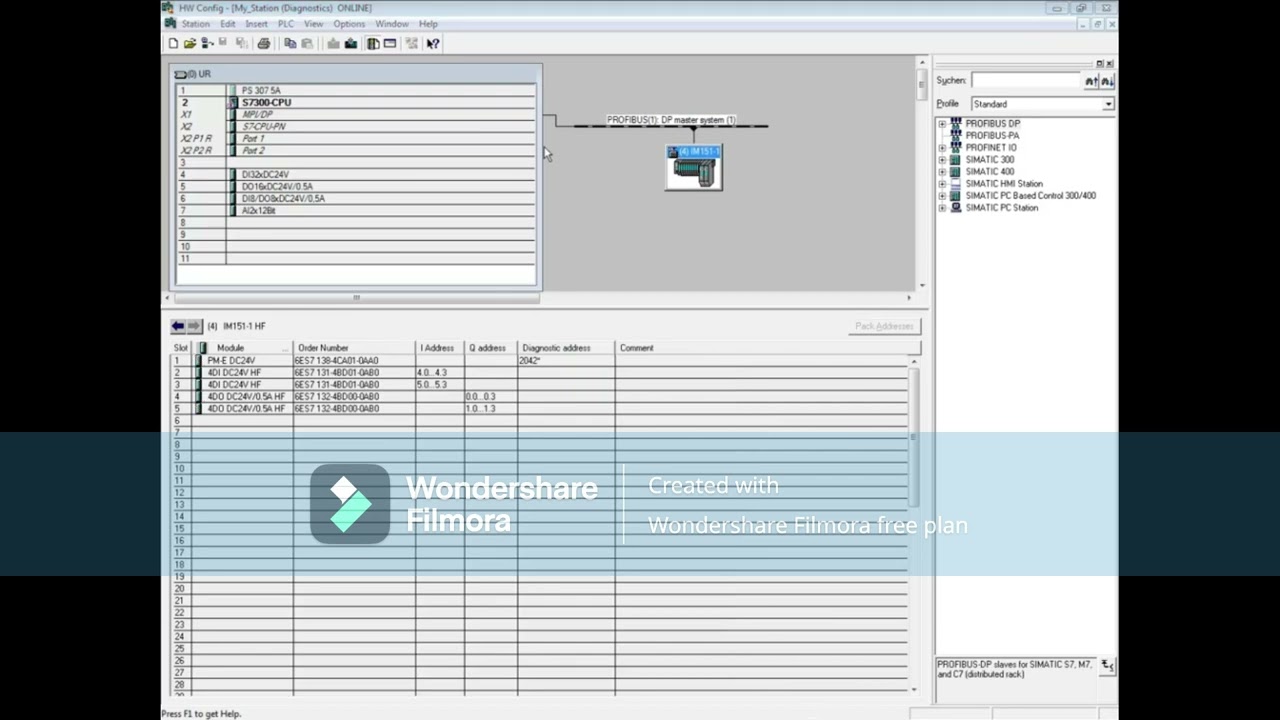Click the greyed toolbar icon left of Help
Image resolution: width=1280 pixels, height=720 pixels.
(412, 43)
